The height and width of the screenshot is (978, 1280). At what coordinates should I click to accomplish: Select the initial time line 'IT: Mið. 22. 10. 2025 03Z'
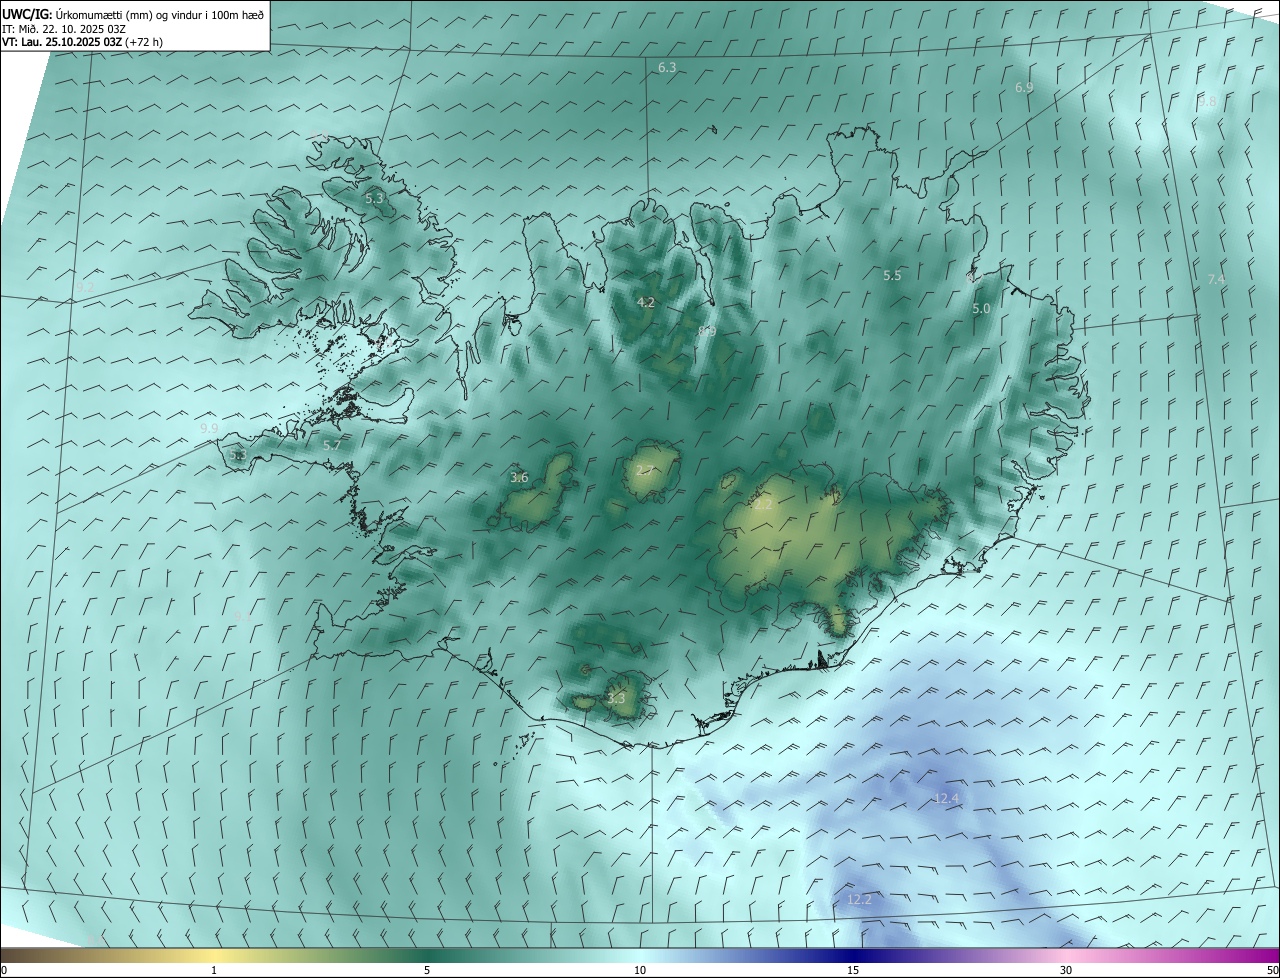point(63,28)
